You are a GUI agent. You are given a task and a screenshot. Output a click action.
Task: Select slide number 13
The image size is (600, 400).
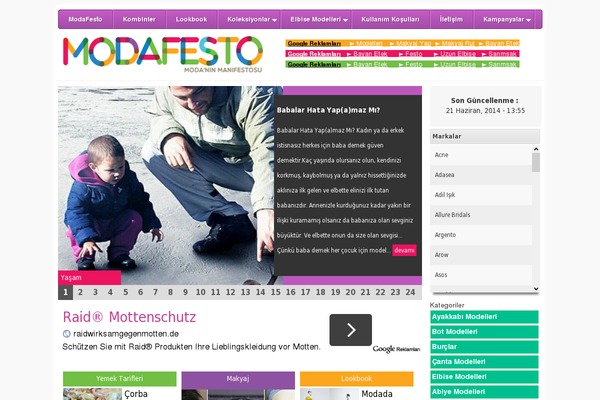point(245,292)
